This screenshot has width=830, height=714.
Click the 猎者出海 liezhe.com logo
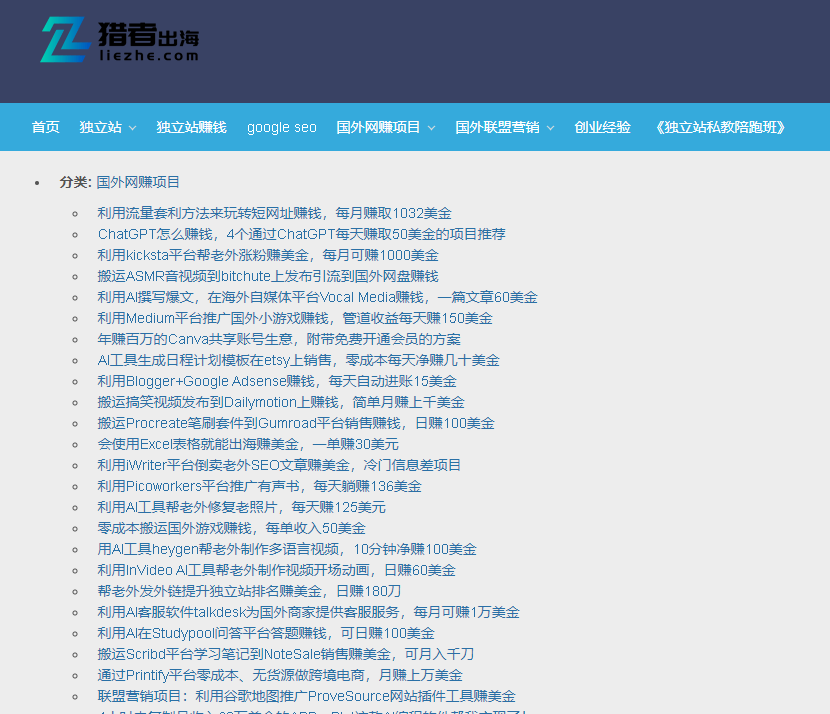click(x=120, y=40)
